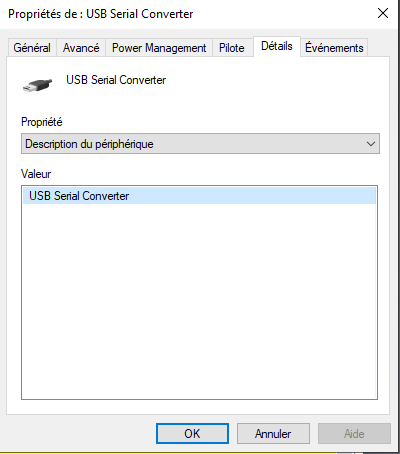Show the Événements tab

(x=334, y=48)
